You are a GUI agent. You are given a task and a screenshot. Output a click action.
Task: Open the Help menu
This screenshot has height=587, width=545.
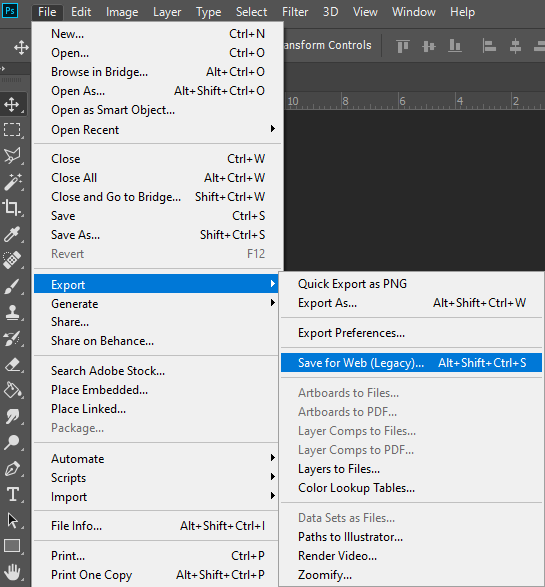click(462, 12)
